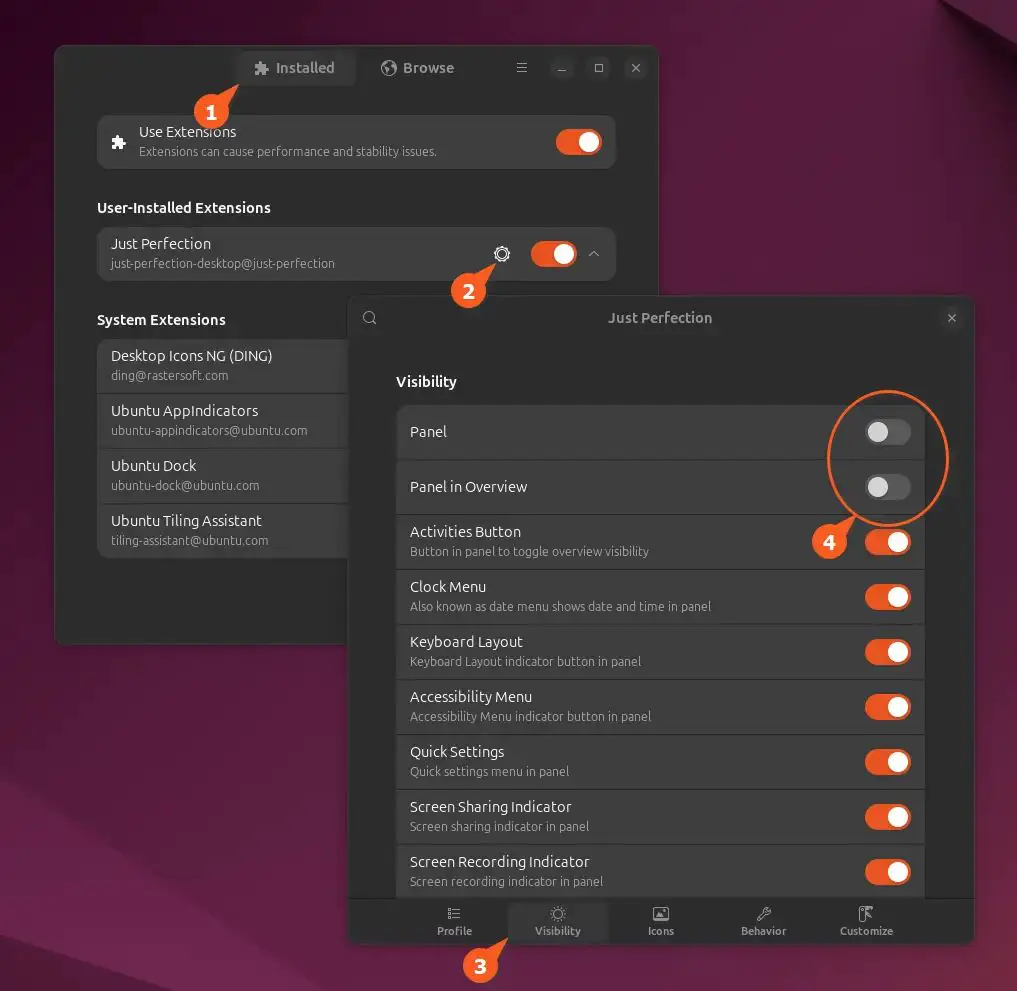Disable the Quick Settings toggle
The image size is (1017, 991).
click(x=887, y=762)
